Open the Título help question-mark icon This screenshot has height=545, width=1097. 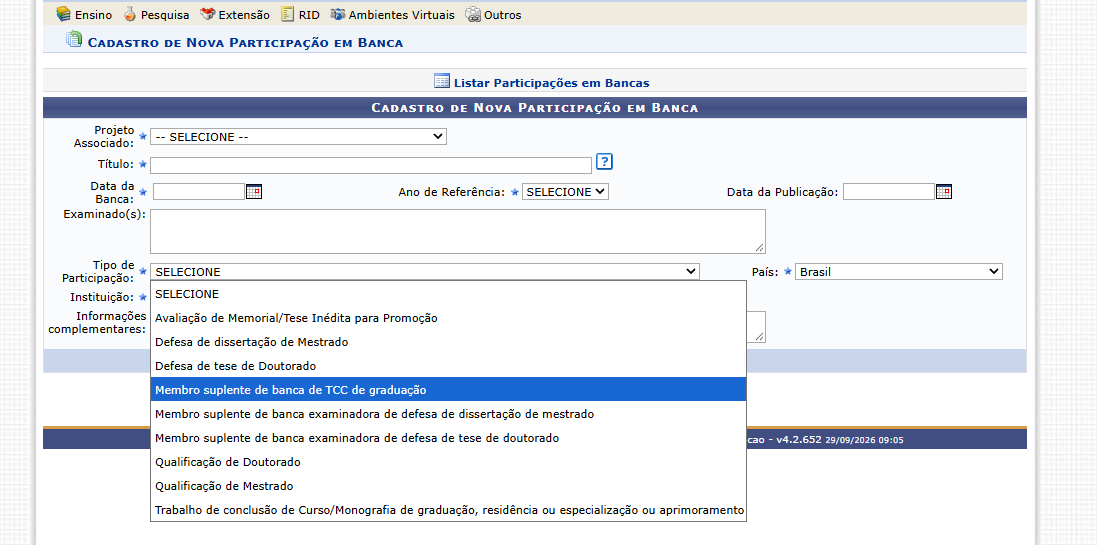click(604, 162)
